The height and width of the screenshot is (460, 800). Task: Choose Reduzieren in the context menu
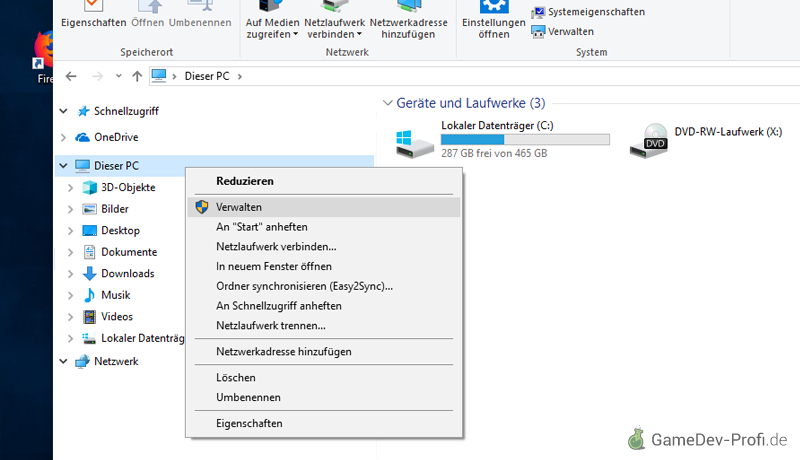(324, 181)
